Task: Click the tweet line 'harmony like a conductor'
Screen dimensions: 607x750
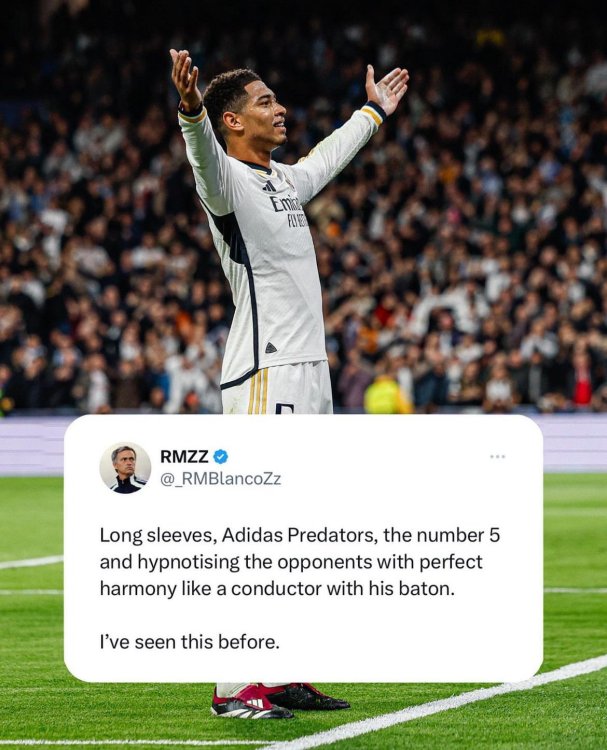Action: 277,589
